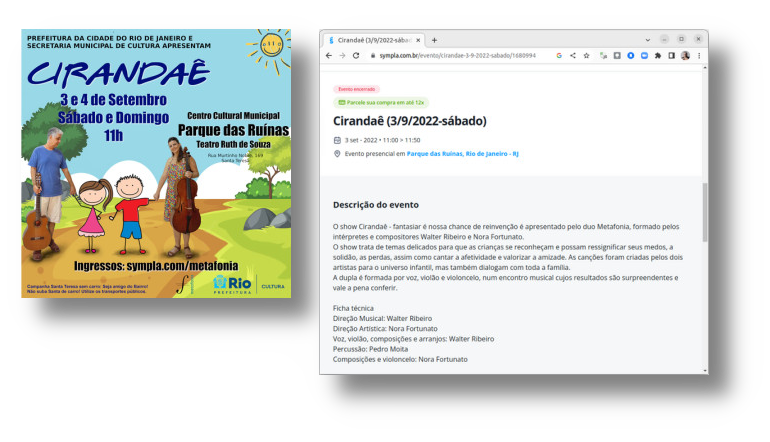Click the side panel icon in toolbar
The width and height of the screenshot is (770, 442).
click(x=671, y=56)
